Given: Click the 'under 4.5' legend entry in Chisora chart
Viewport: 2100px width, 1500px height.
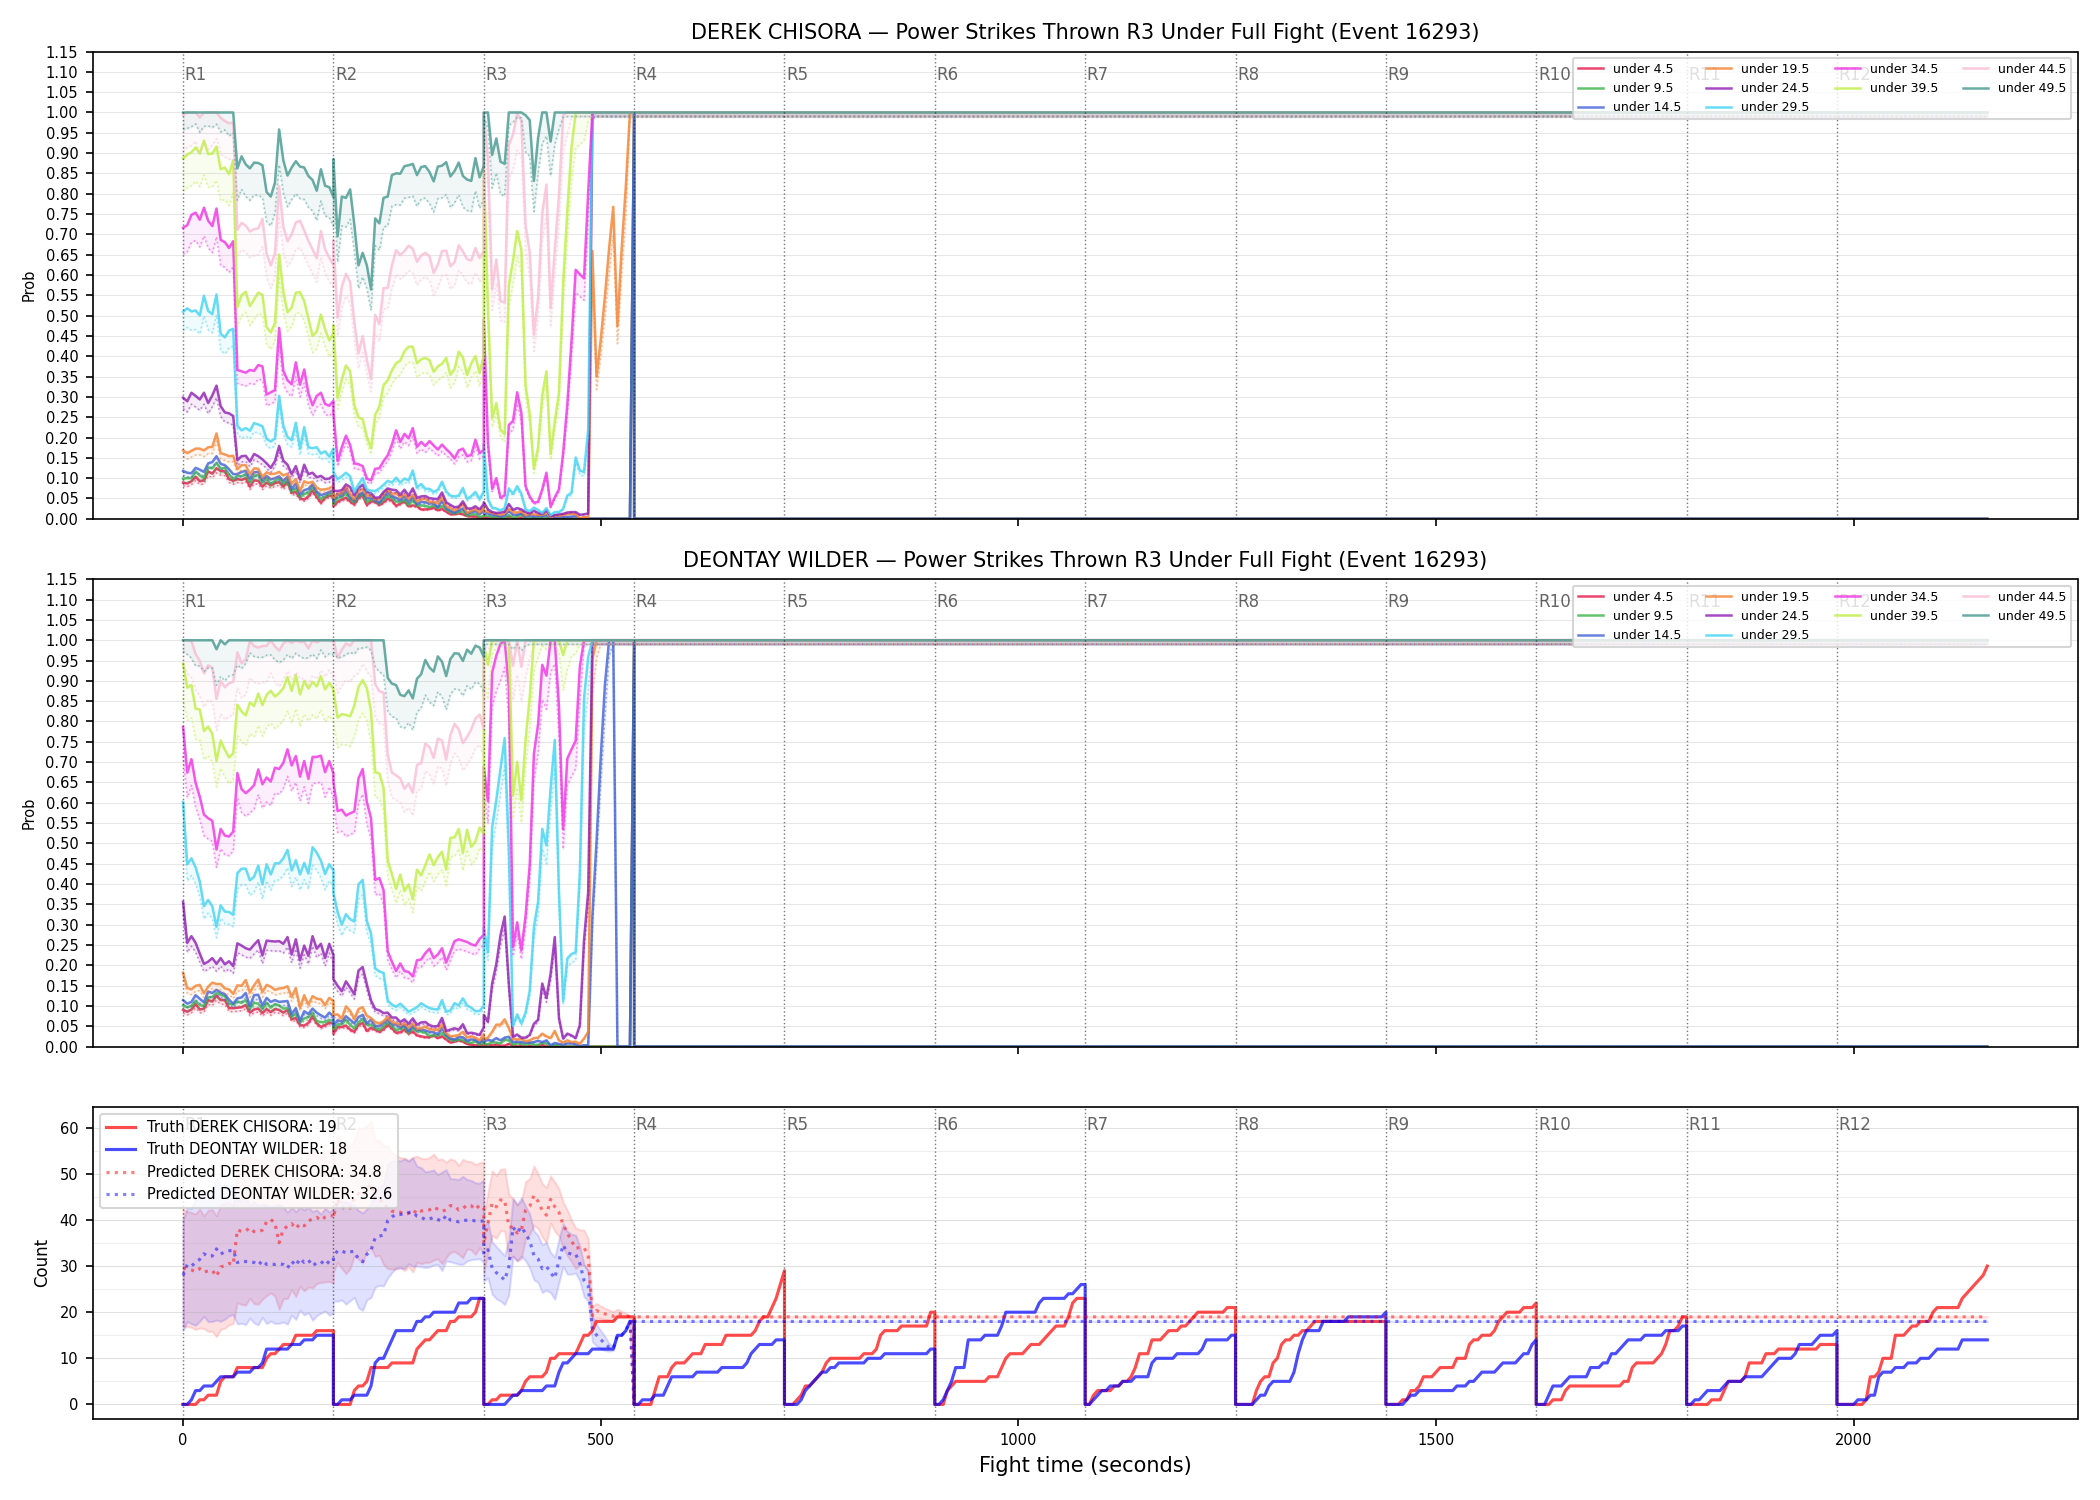Looking at the screenshot, I should point(1627,69).
